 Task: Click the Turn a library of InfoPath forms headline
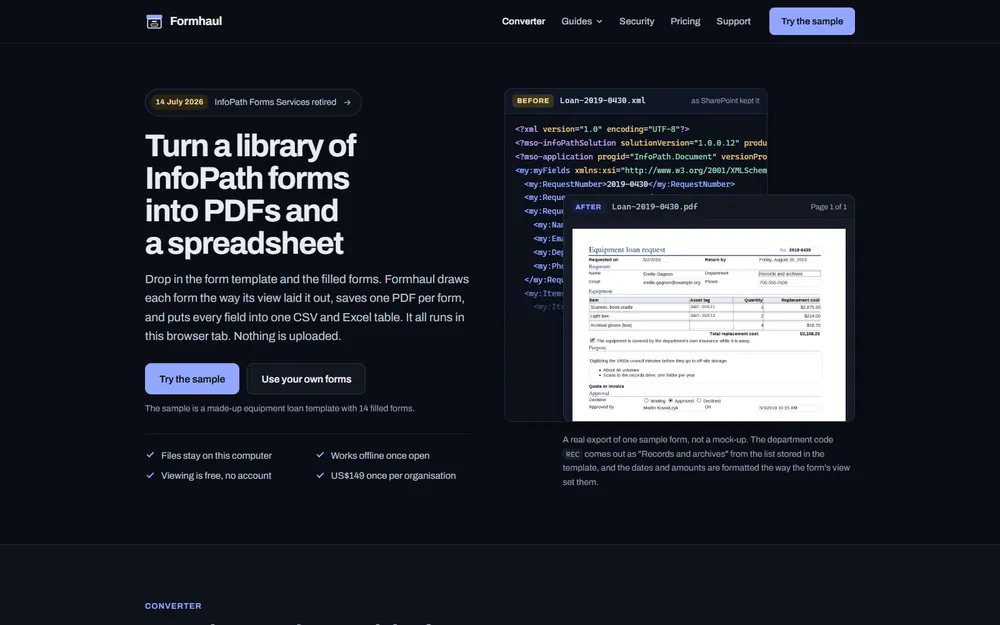(x=250, y=194)
